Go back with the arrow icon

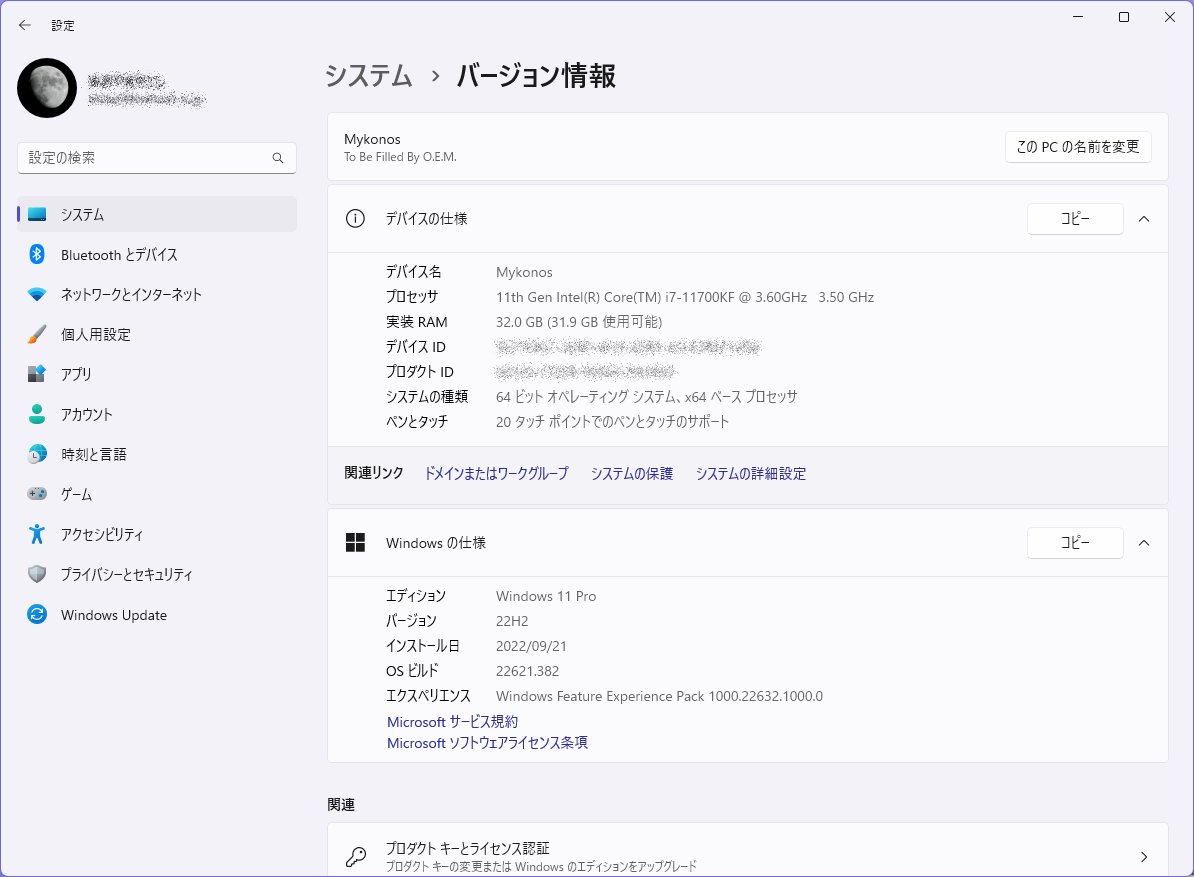coord(24,25)
